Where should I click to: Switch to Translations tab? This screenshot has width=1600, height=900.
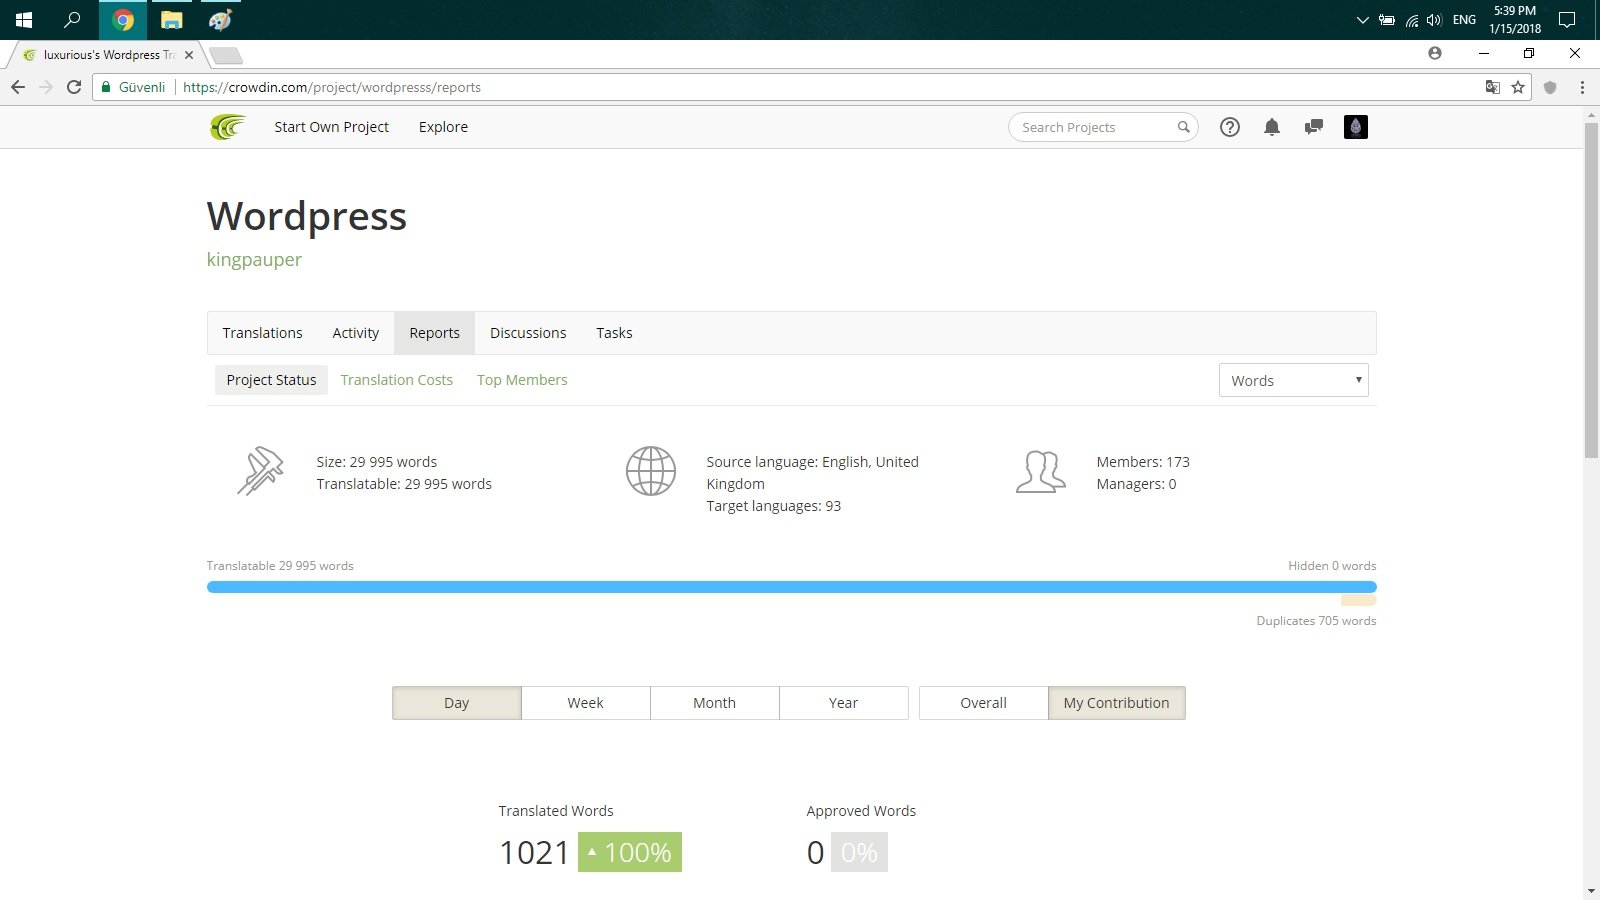[262, 333]
